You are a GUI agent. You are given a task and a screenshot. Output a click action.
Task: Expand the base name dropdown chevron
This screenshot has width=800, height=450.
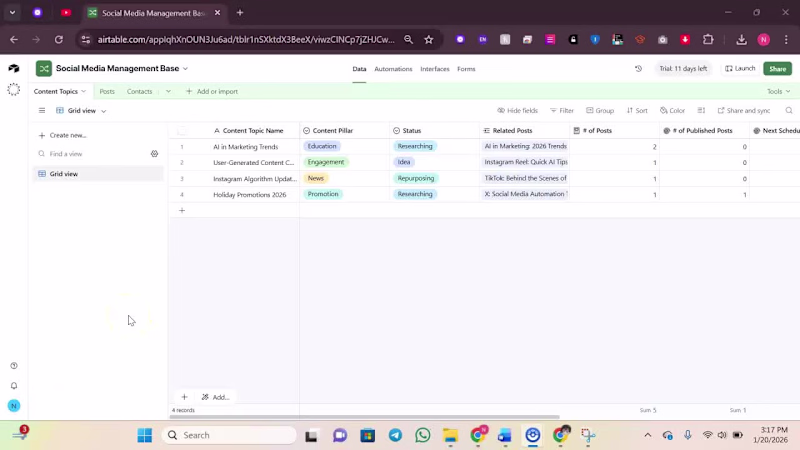(x=185, y=68)
